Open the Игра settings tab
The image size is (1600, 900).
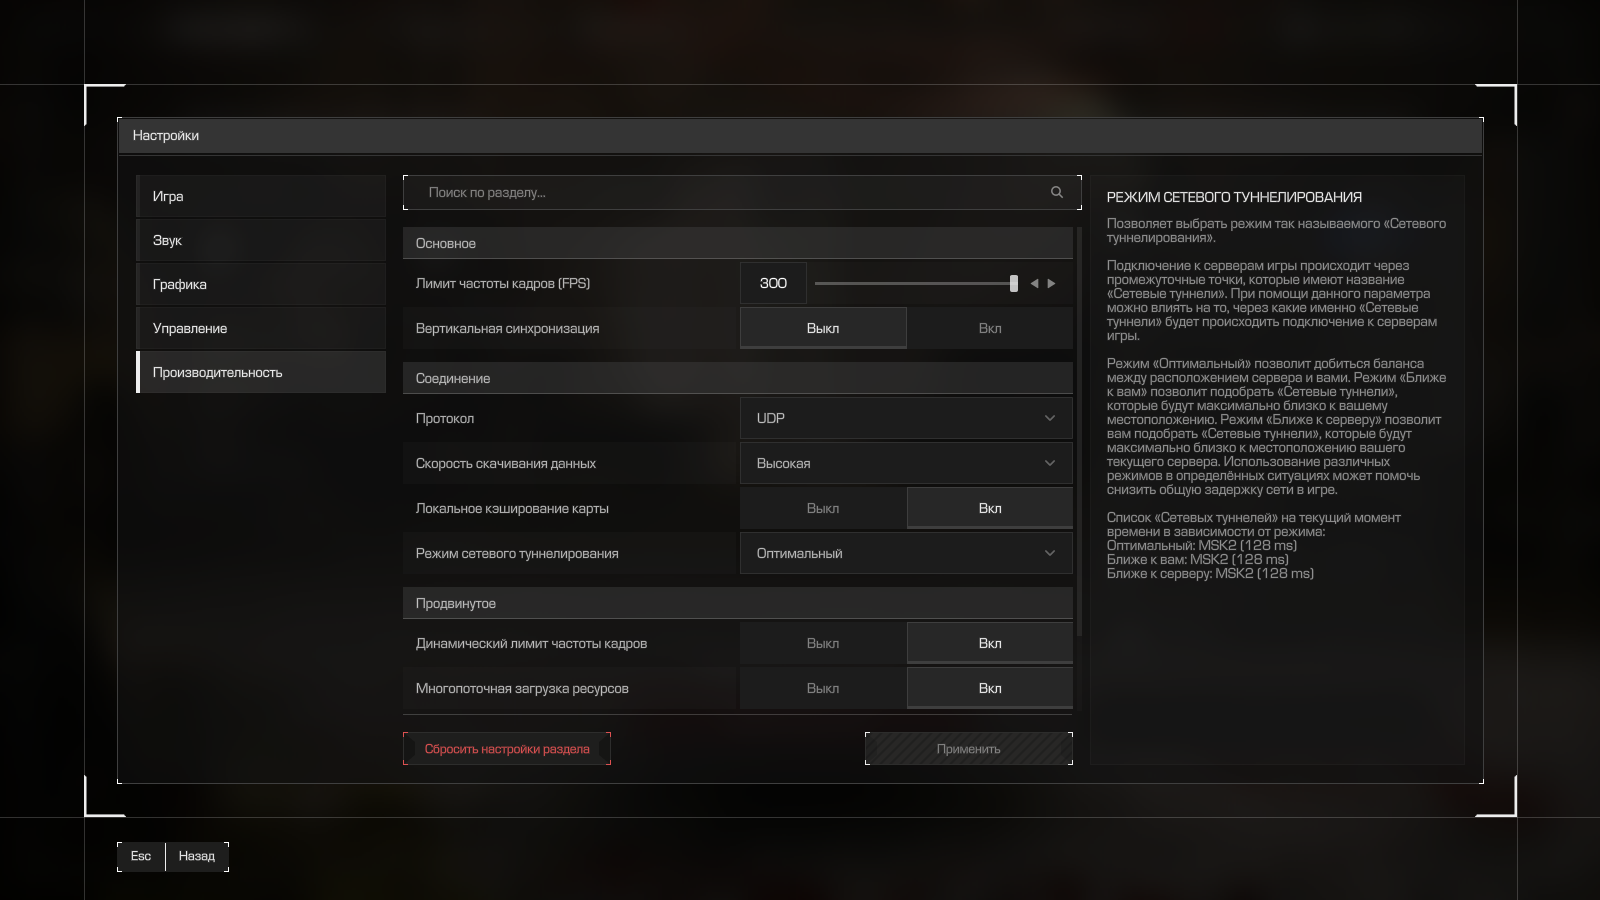(x=261, y=196)
